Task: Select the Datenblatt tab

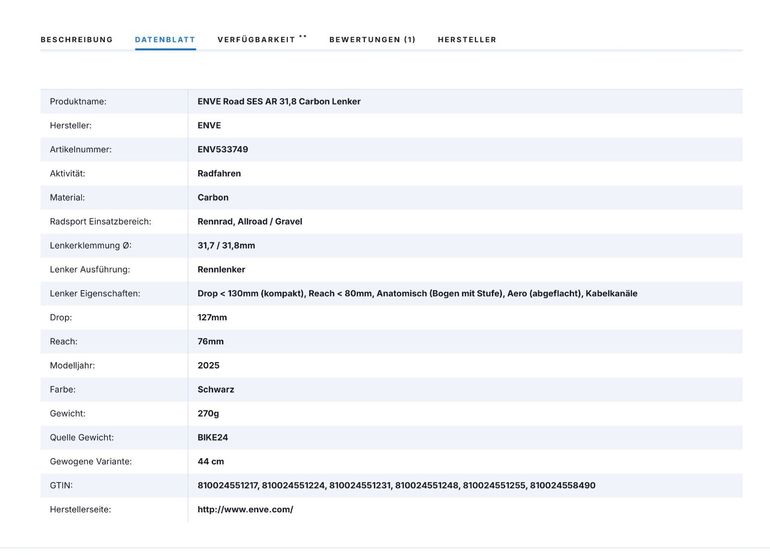Action: pos(165,40)
